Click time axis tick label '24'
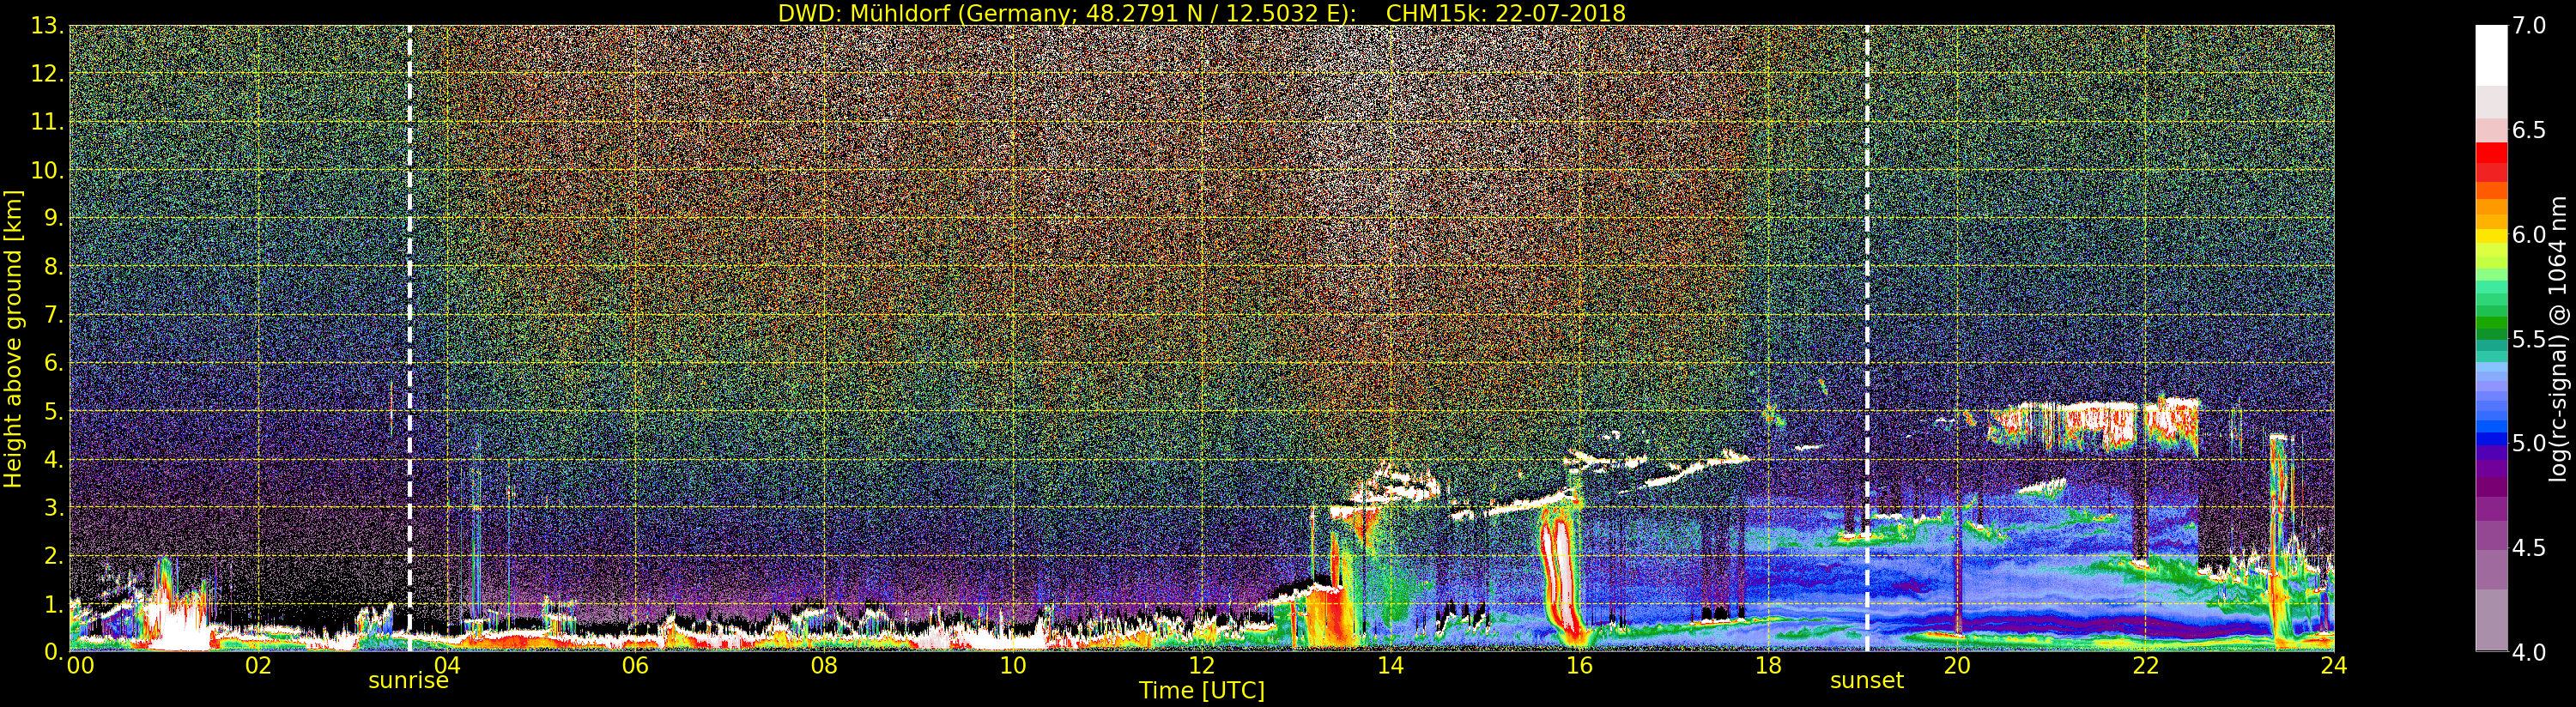 point(2334,665)
